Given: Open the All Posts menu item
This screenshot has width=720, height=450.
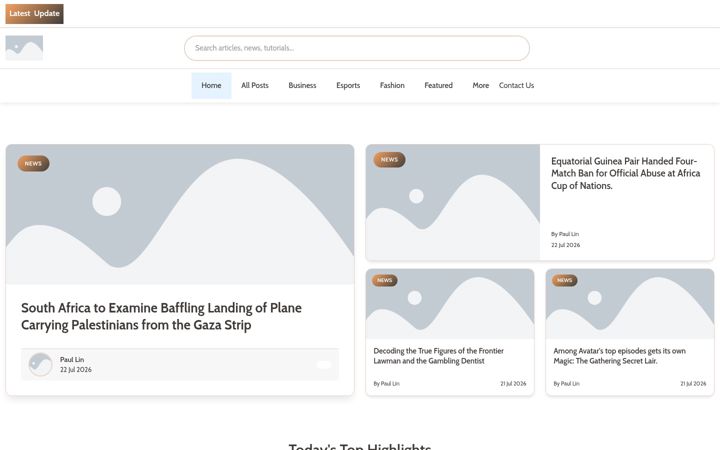Looking at the screenshot, I should tap(255, 85).
